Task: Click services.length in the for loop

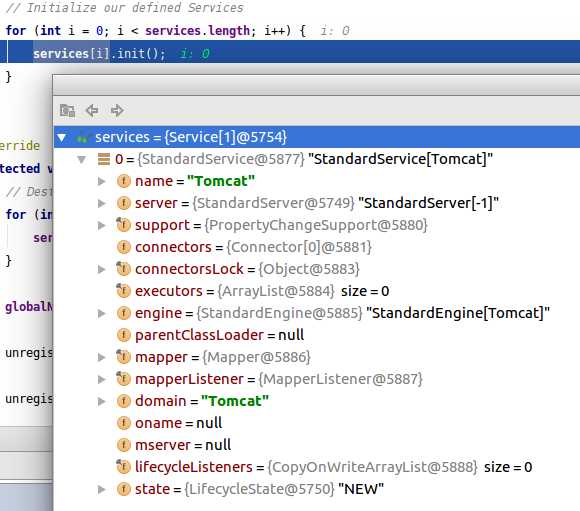Action: coord(197,30)
